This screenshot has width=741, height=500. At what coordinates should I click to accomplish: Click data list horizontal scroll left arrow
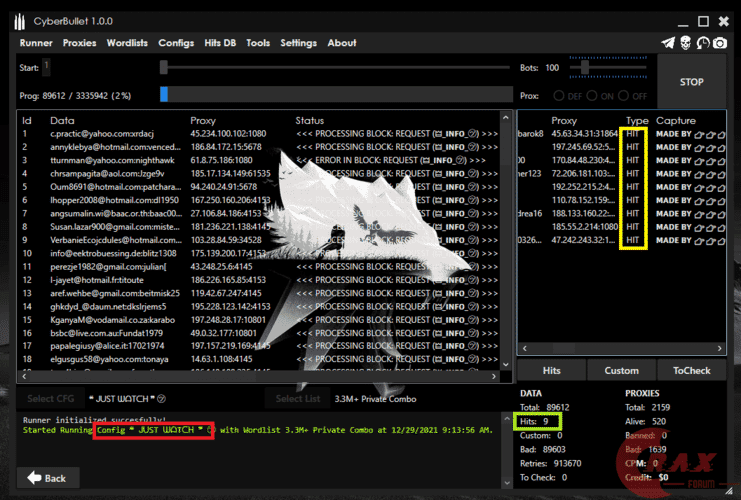coord(24,377)
